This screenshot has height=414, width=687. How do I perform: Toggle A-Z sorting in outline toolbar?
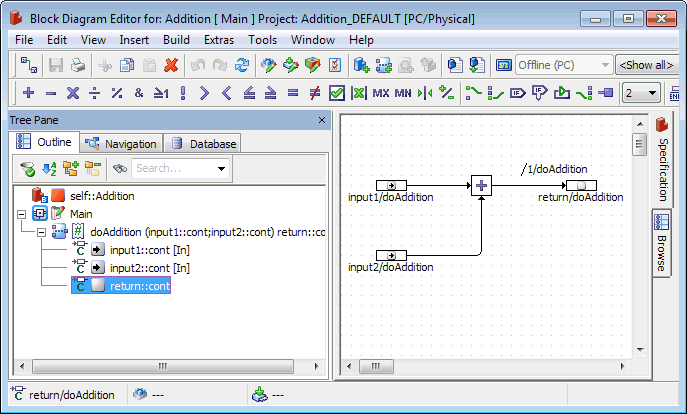click(49, 169)
